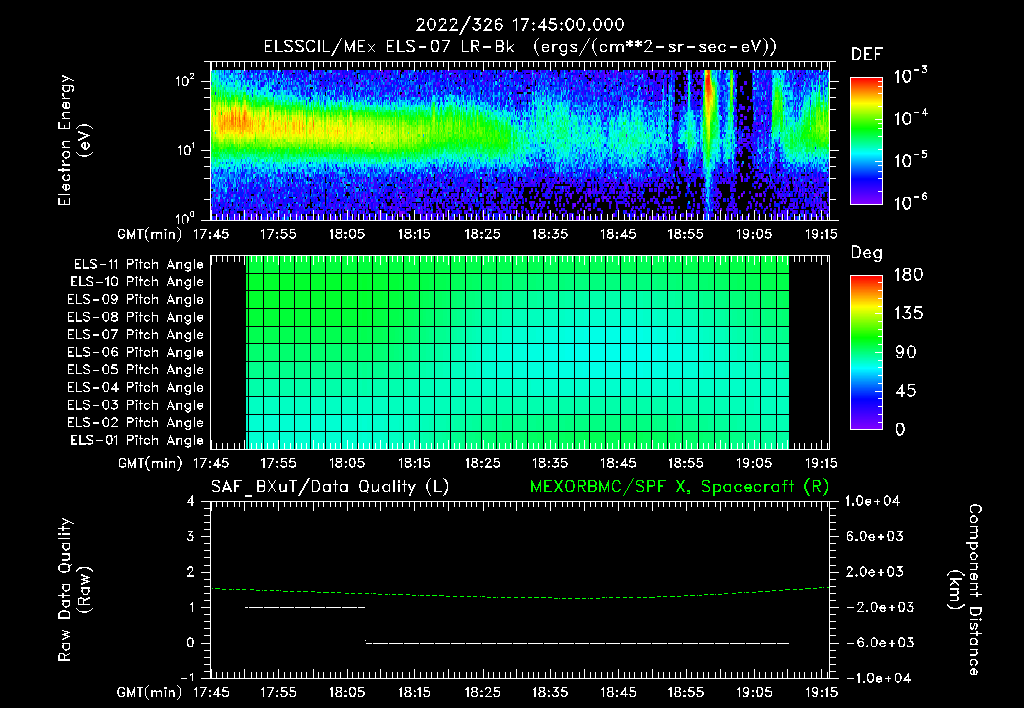Click 18:25 under the electron spectrogram
Viewport: 1024px width, 708px height.
482,234
